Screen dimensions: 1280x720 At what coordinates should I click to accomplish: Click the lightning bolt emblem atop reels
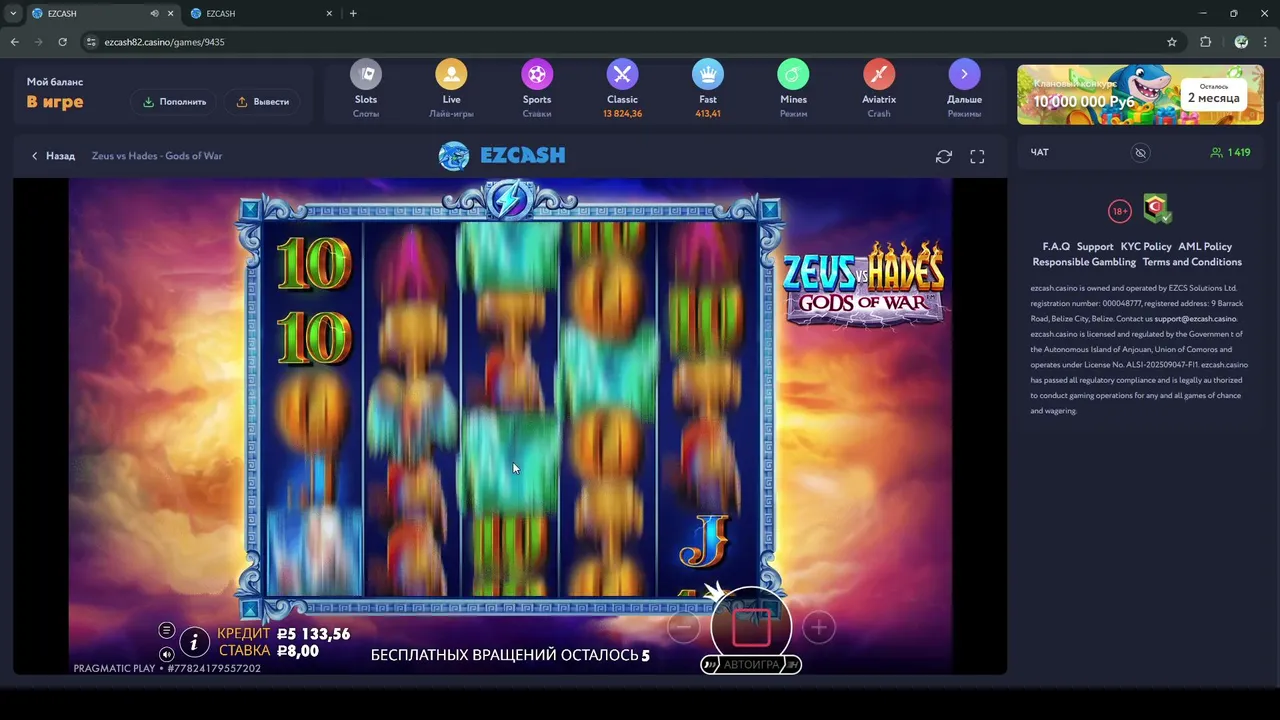(x=510, y=198)
